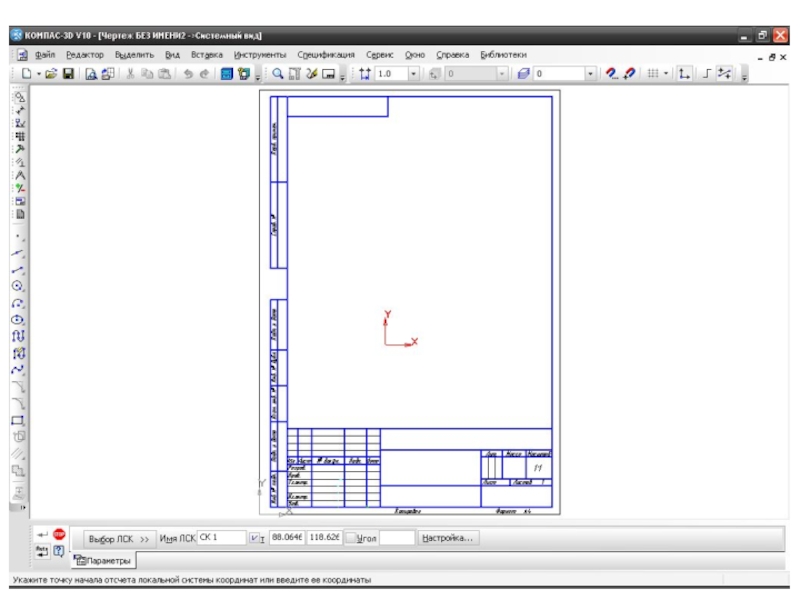800x600 pixels.
Task: Open the Инструменты menu
Action: pos(260,55)
